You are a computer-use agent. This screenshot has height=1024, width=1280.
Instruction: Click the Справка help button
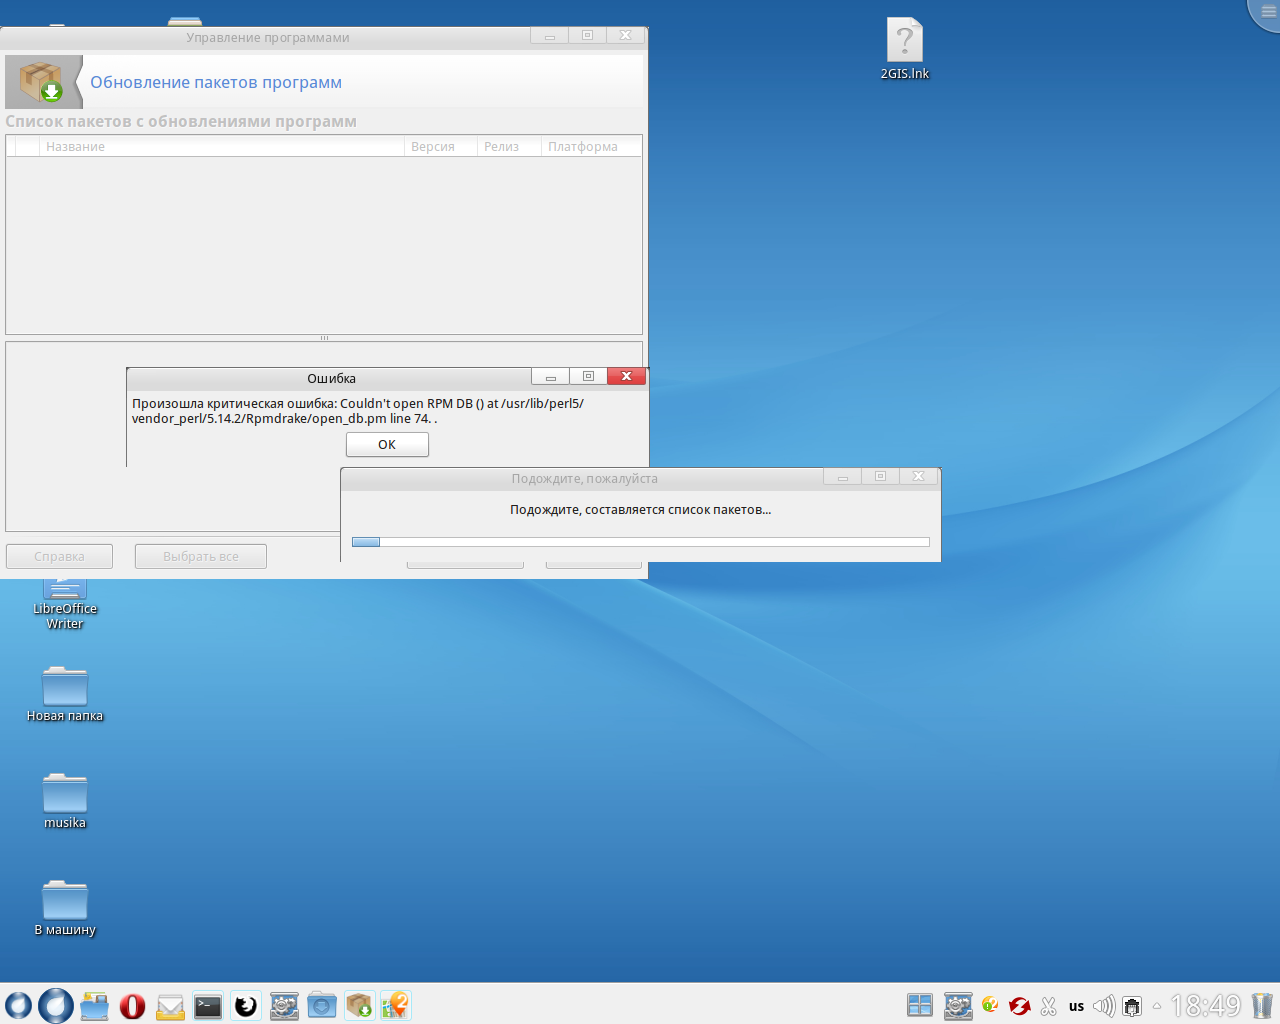pos(59,556)
